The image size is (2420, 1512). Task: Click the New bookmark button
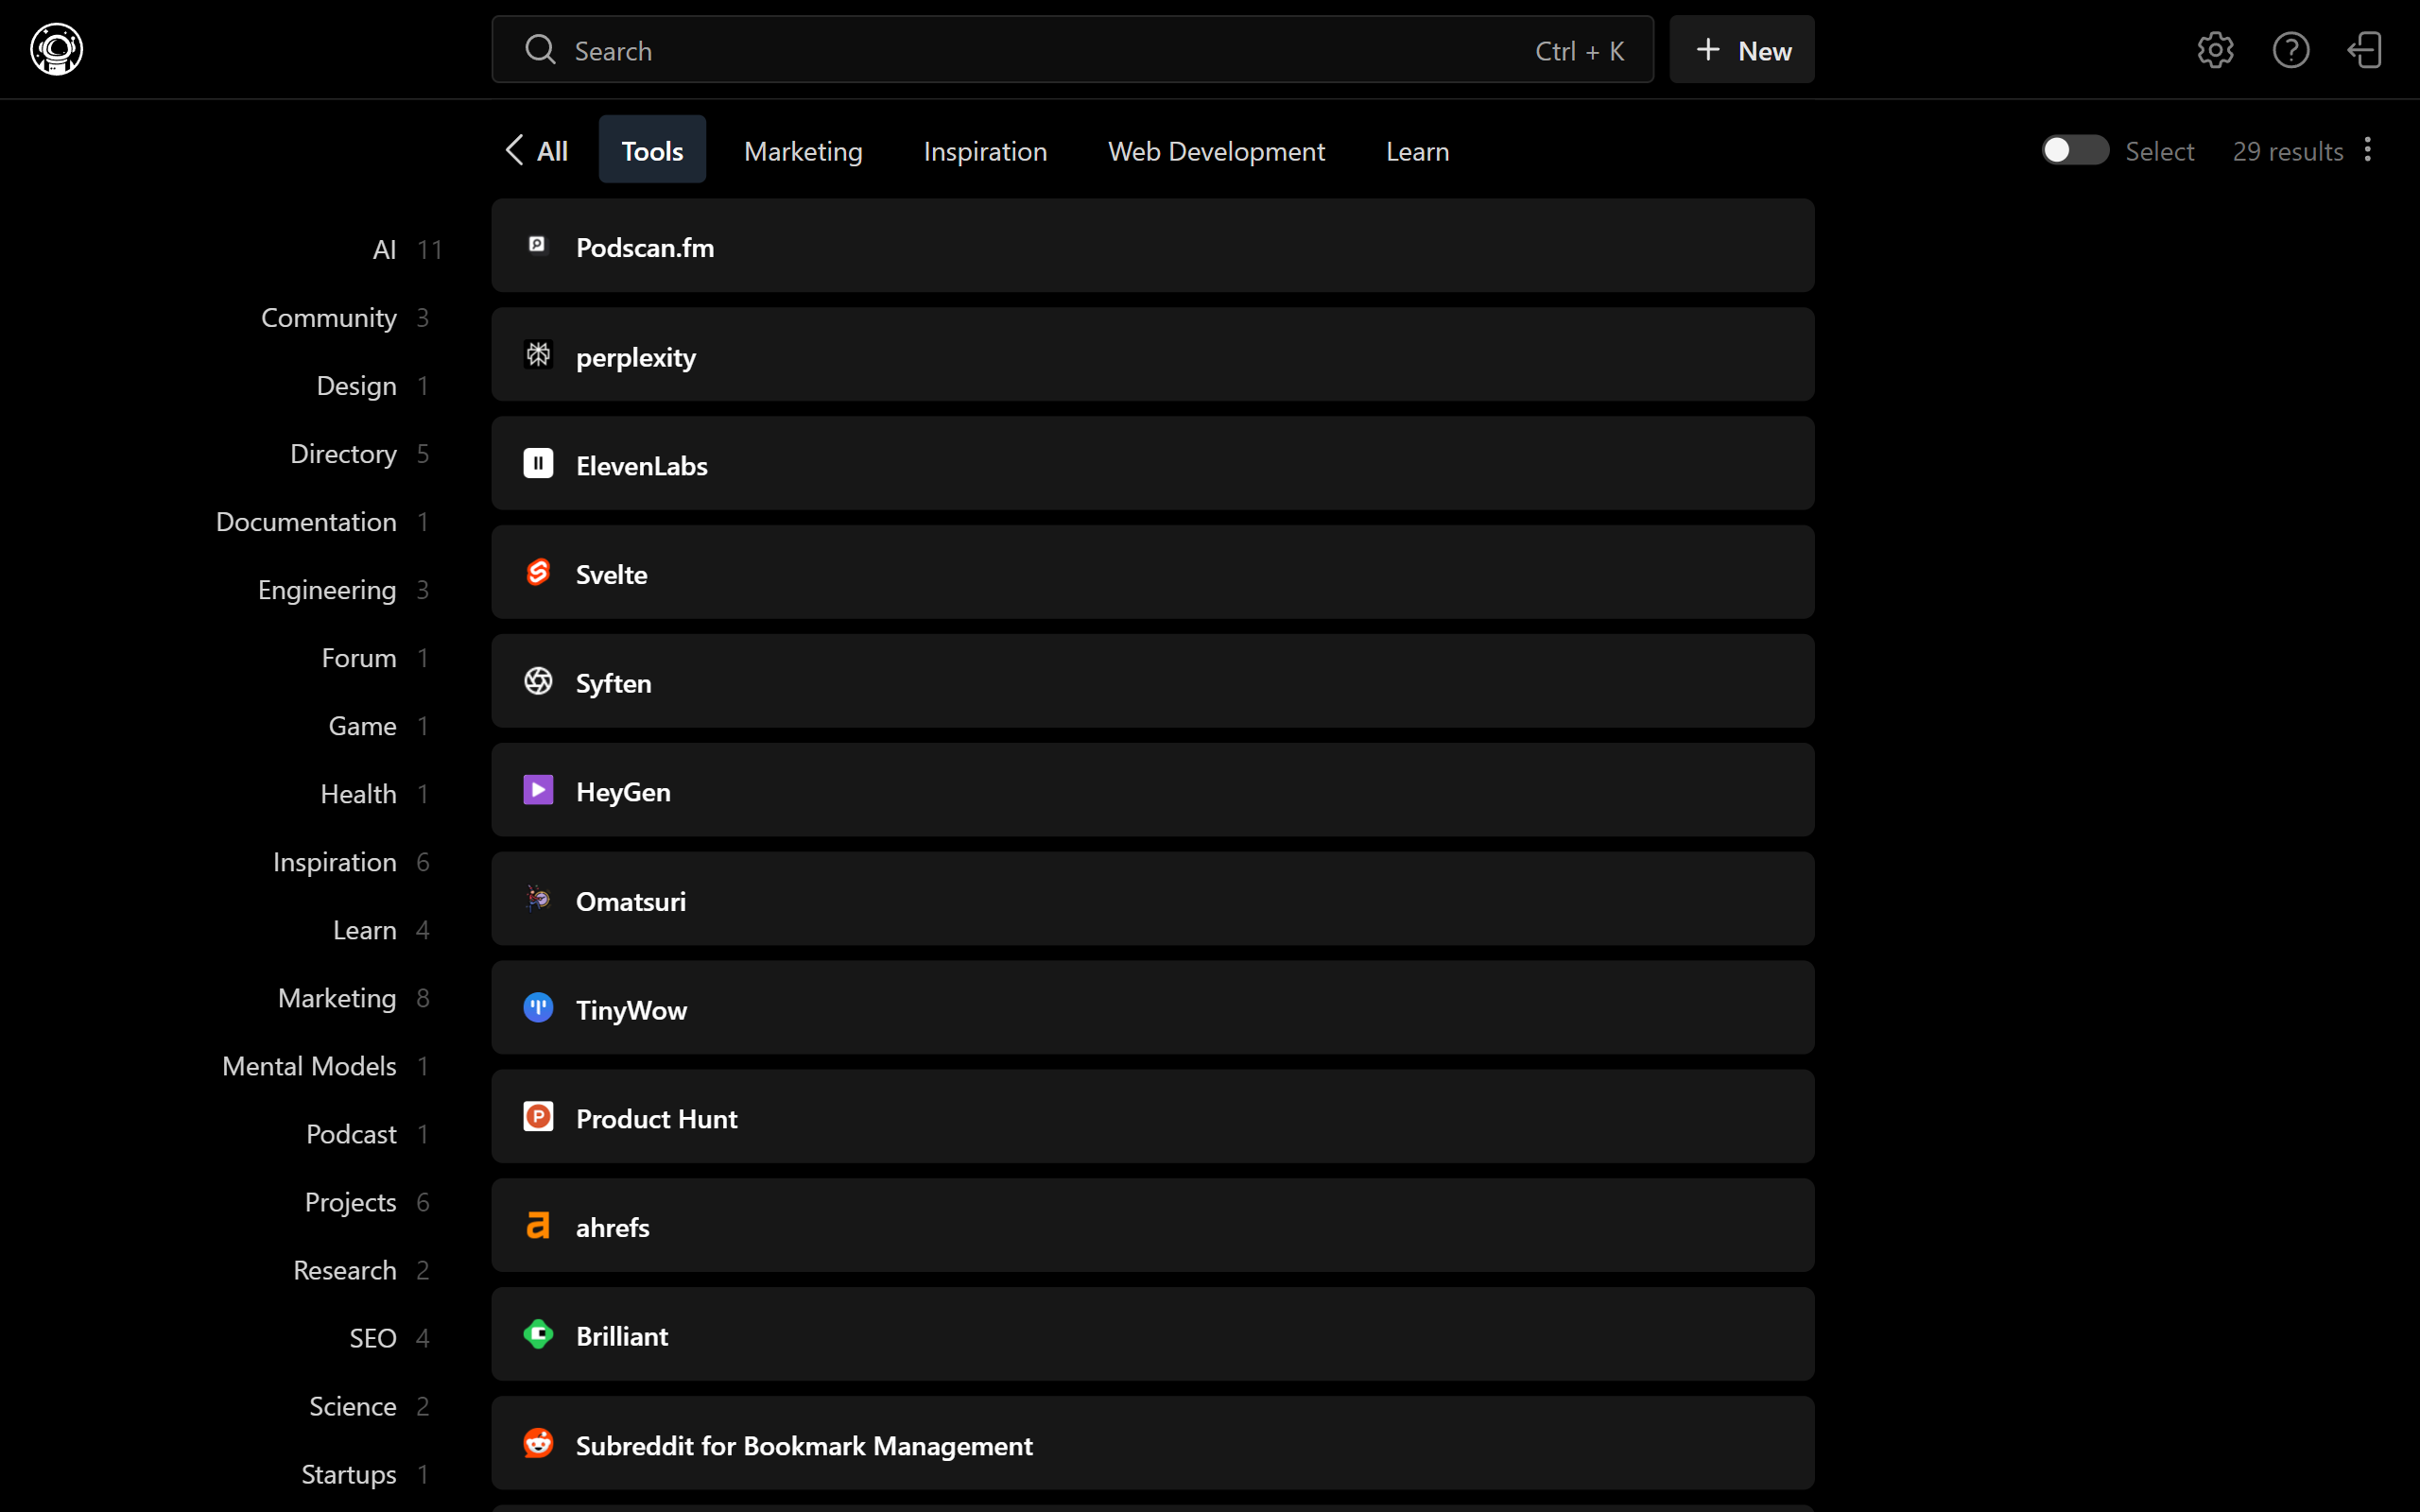pos(1741,50)
